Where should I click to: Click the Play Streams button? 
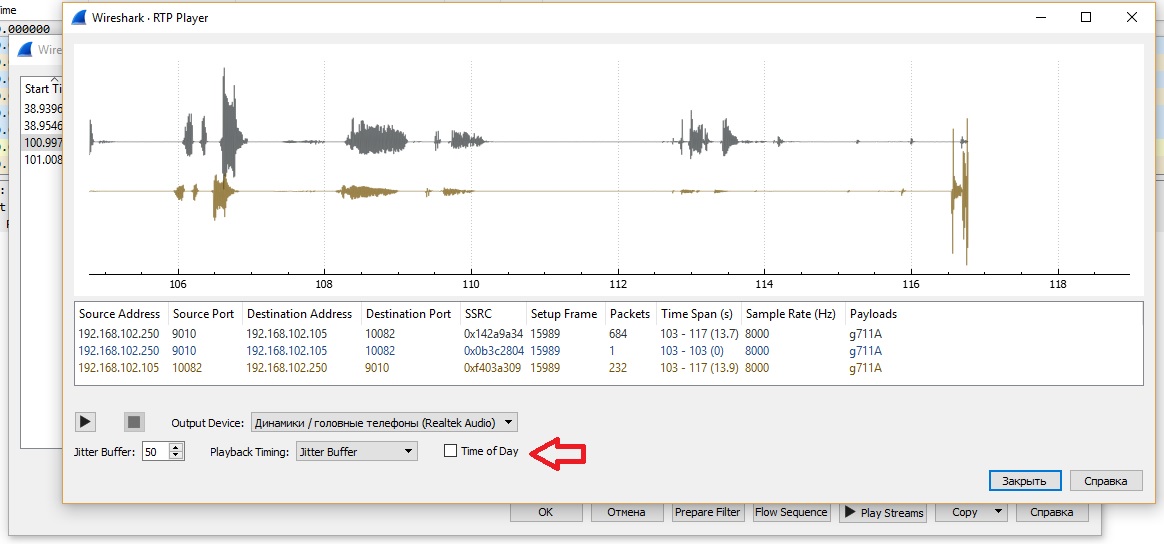click(x=883, y=512)
